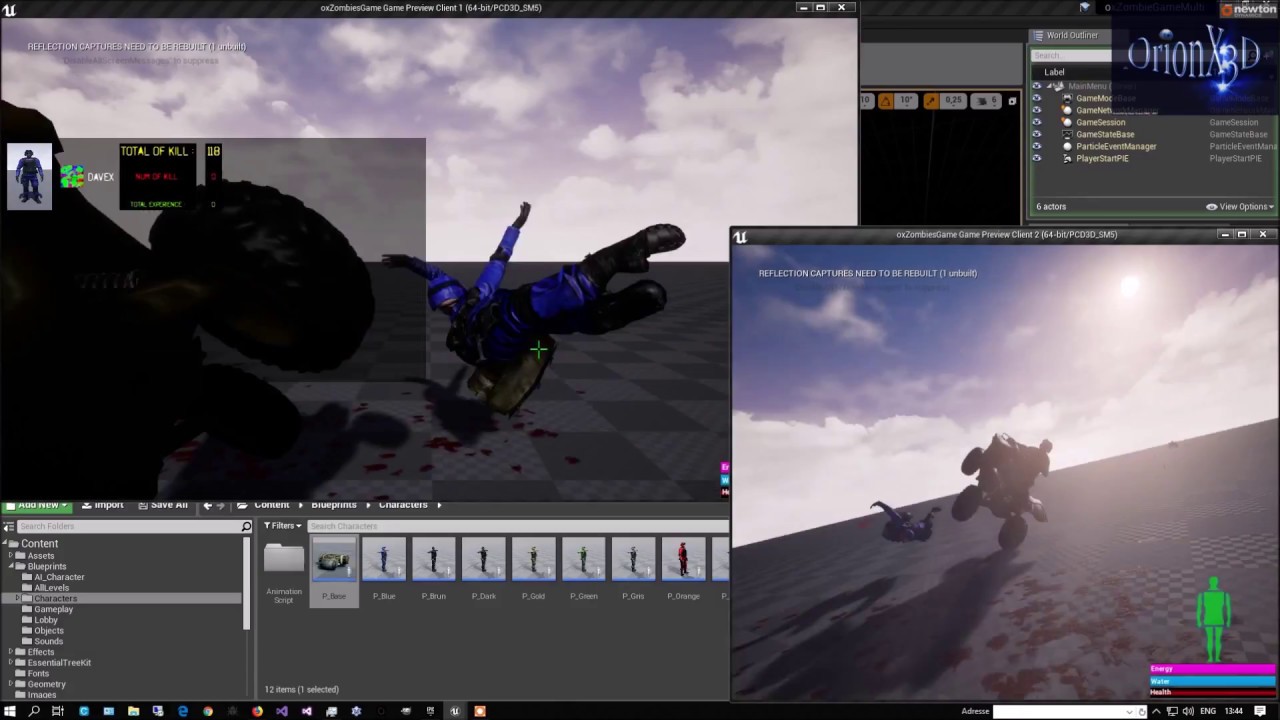Click the Label column header
This screenshot has height=720, width=1280.
tap(1054, 72)
